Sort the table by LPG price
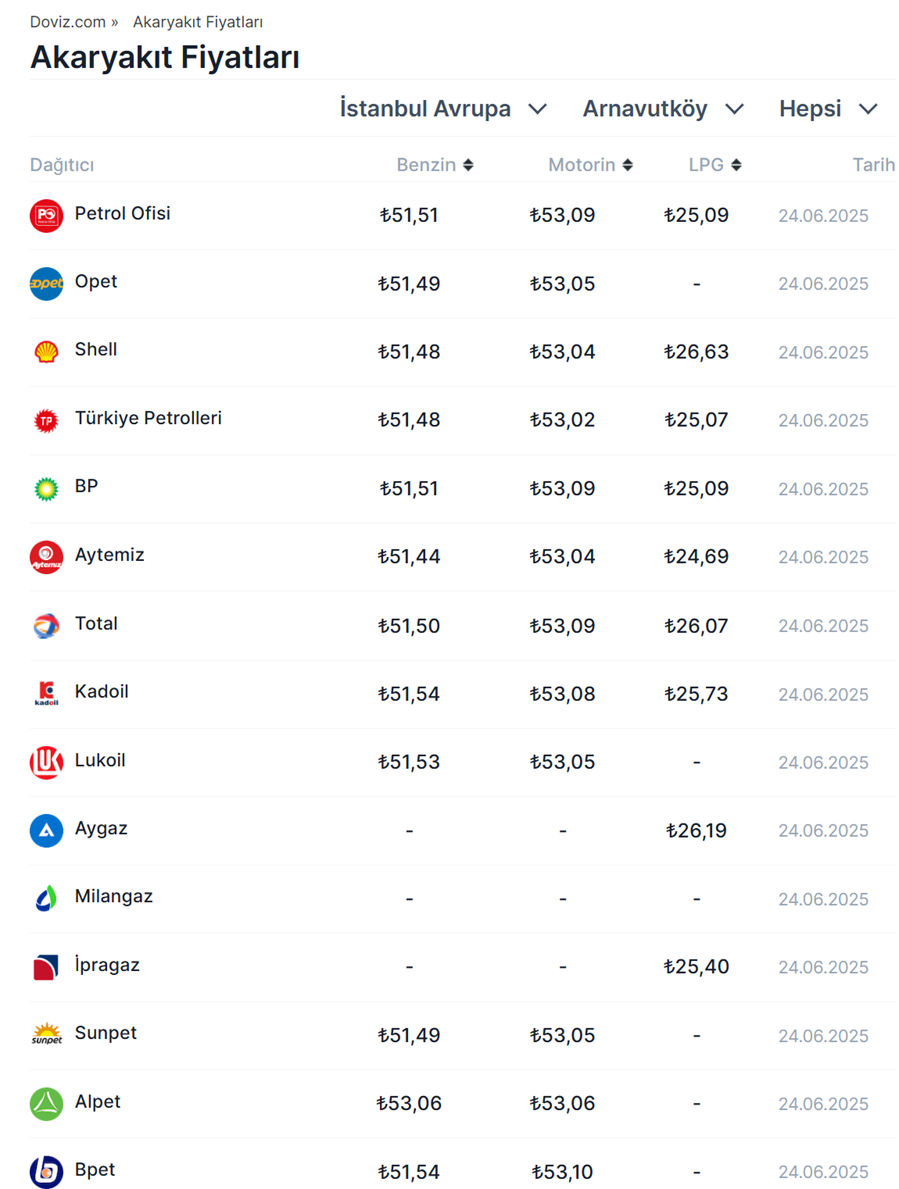The height and width of the screenshot is (1189, 899). [715, 165]
